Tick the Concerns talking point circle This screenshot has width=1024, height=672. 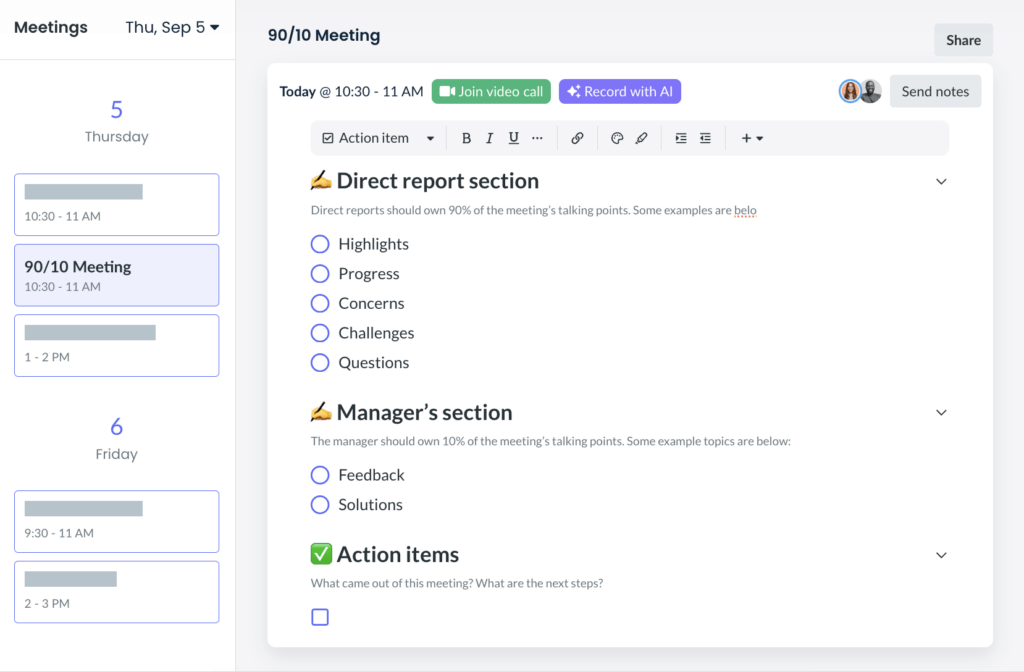[x=320, y=303]
